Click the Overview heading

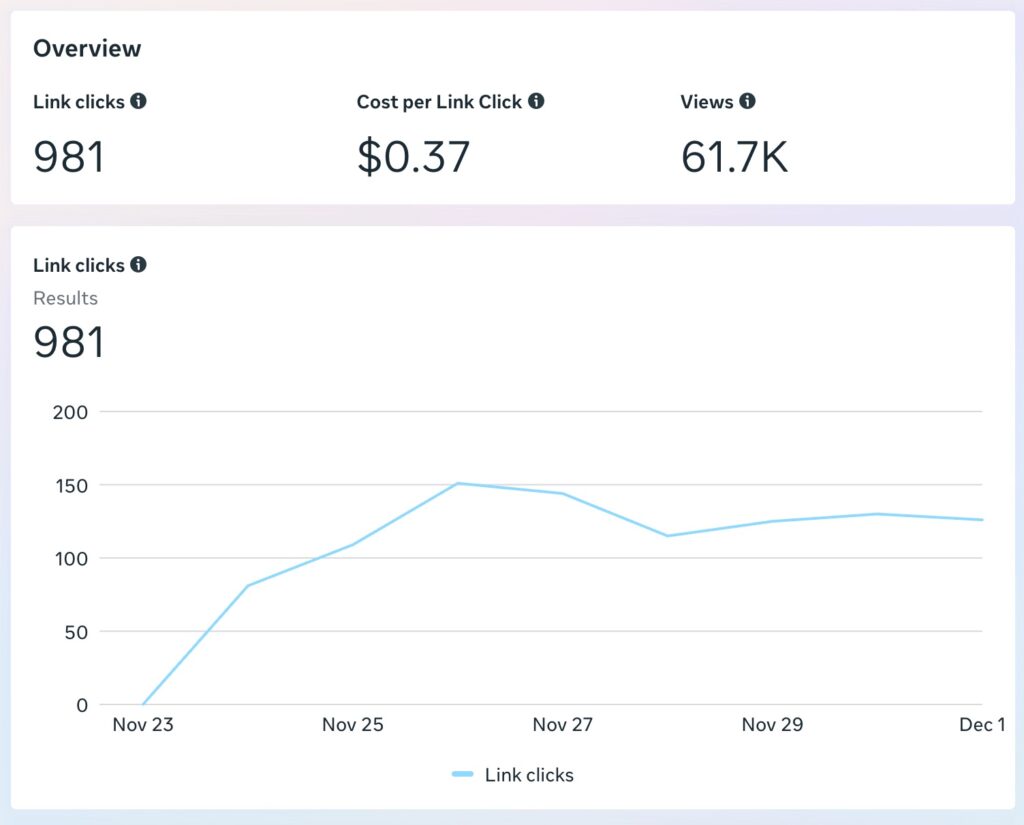pos(87,48)
